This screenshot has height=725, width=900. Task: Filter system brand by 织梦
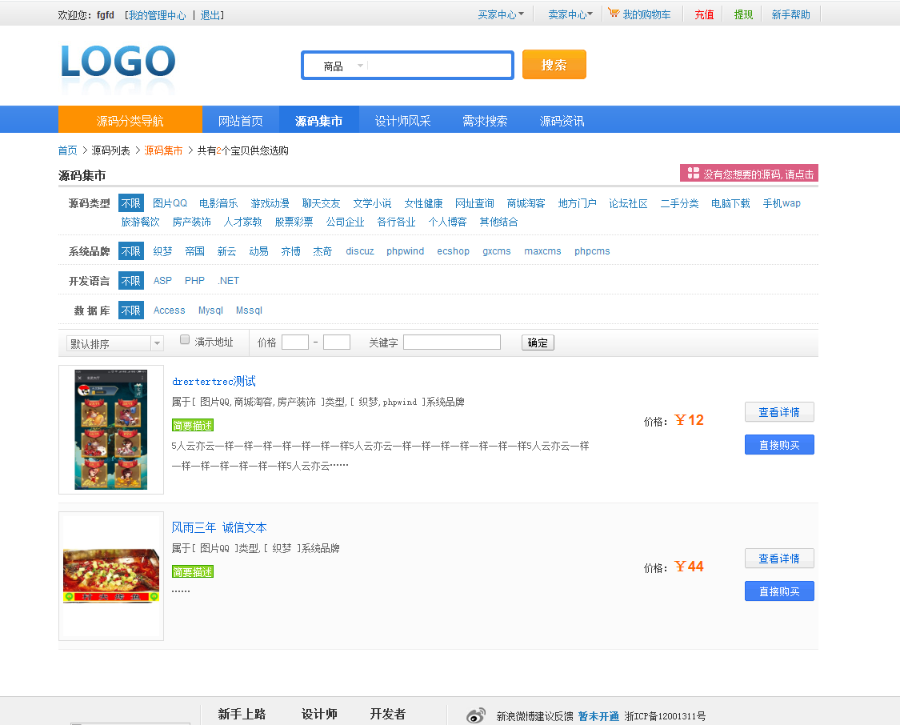pyautogui.click(x=162, y=251)
